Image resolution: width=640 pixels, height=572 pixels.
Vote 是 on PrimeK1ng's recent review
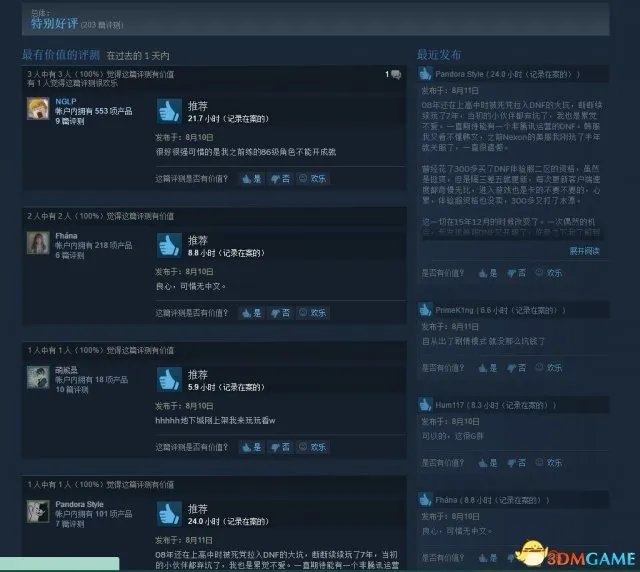coord(488,368)
